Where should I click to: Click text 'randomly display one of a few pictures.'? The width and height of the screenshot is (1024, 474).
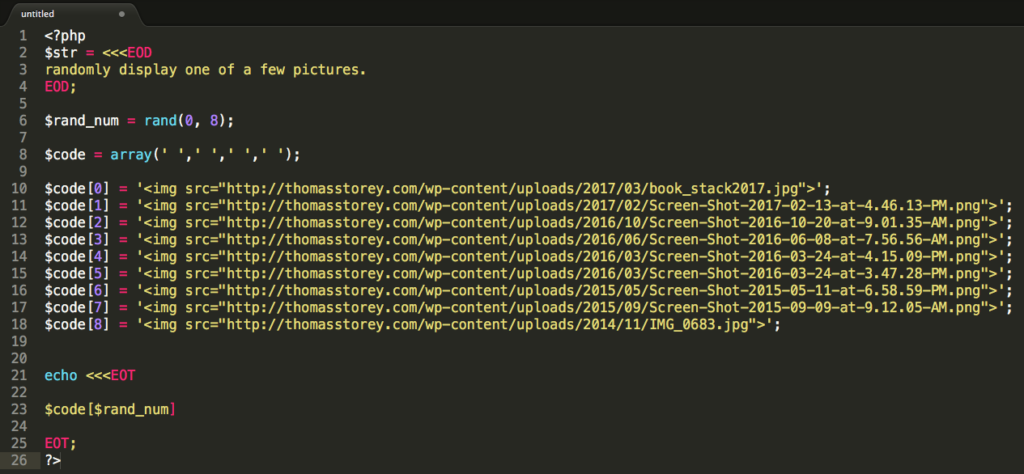click(206, 70)
